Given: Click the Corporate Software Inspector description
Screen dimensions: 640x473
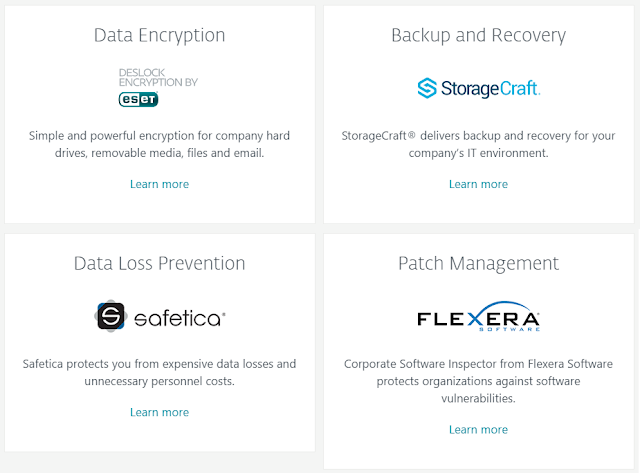Looking at the screenshot, I should tap(478, 381).
